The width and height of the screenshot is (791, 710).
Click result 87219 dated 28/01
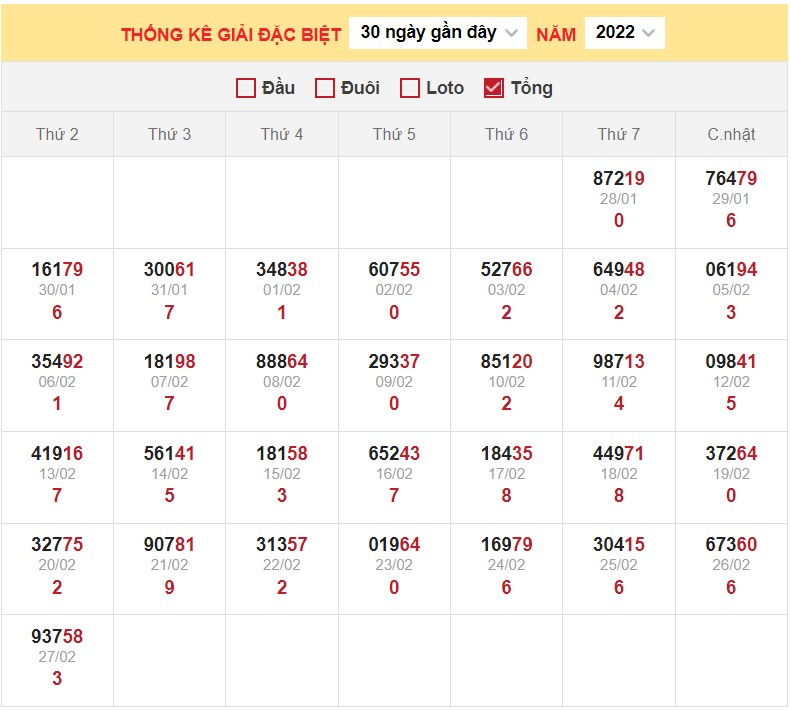(x=619, y=179)
